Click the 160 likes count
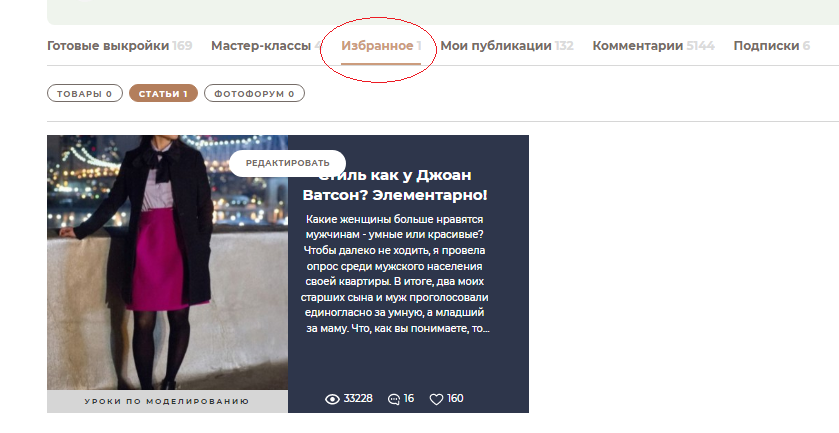Screen dimensions: 839x433 pos(455,399)
